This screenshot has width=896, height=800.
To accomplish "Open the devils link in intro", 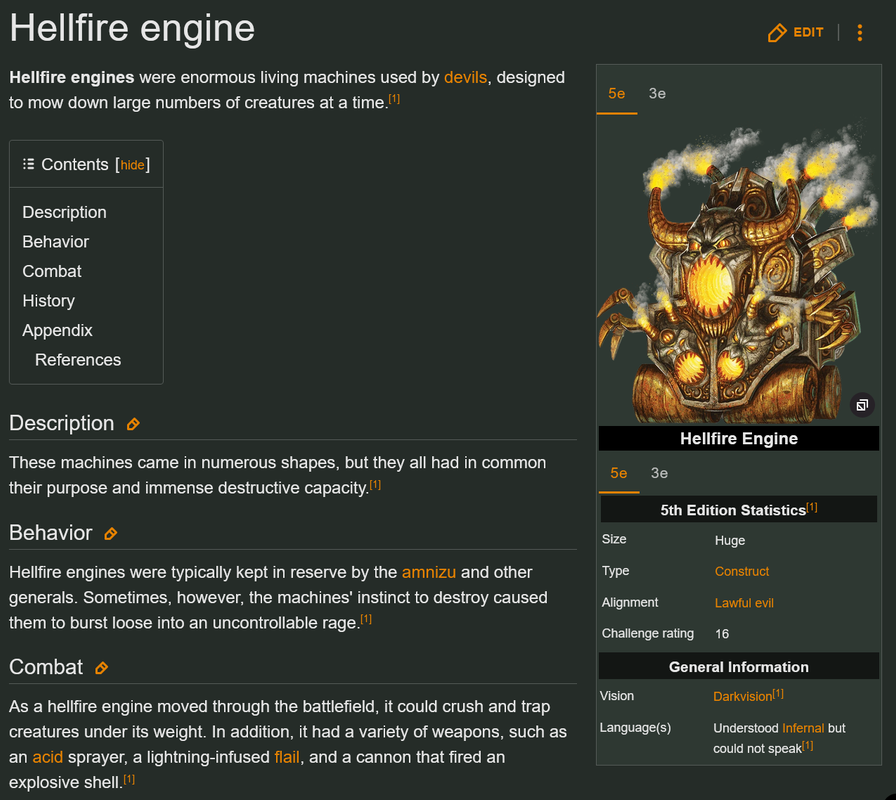I will [x=465, y=78].
